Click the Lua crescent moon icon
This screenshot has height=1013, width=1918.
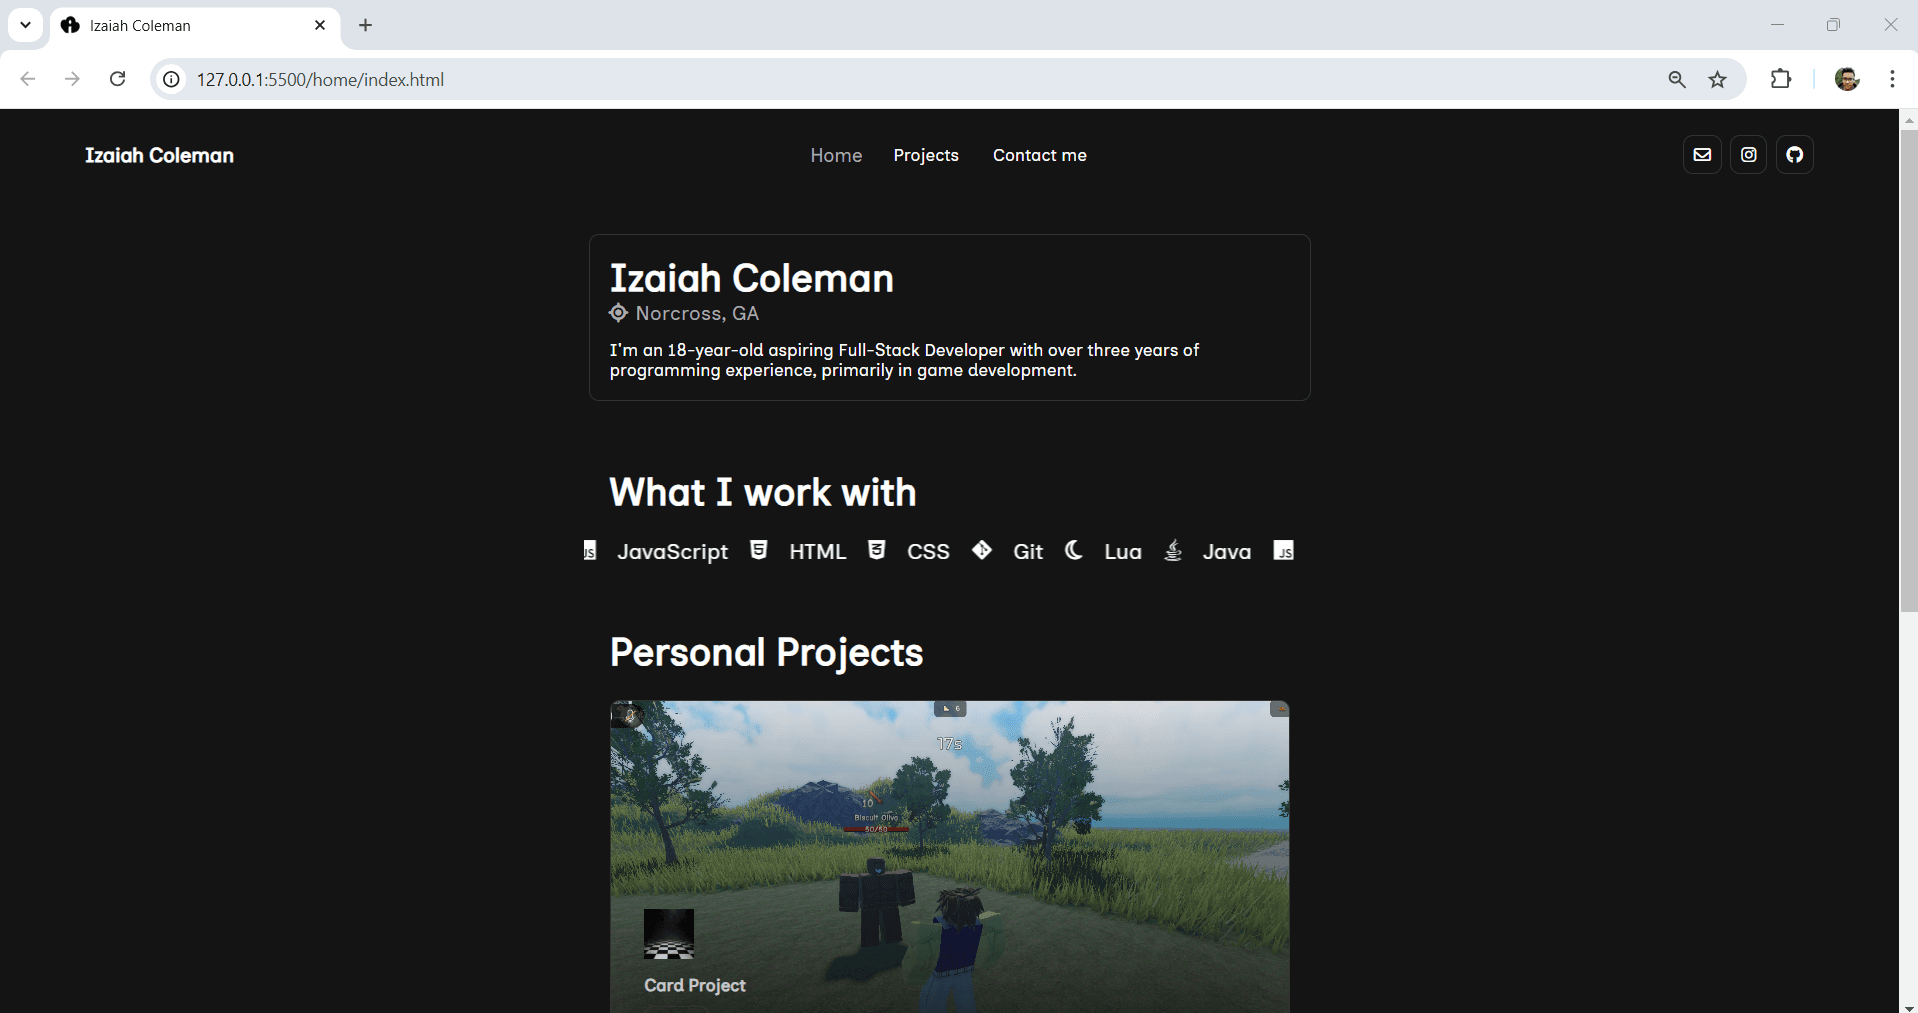click(1073, 550)
